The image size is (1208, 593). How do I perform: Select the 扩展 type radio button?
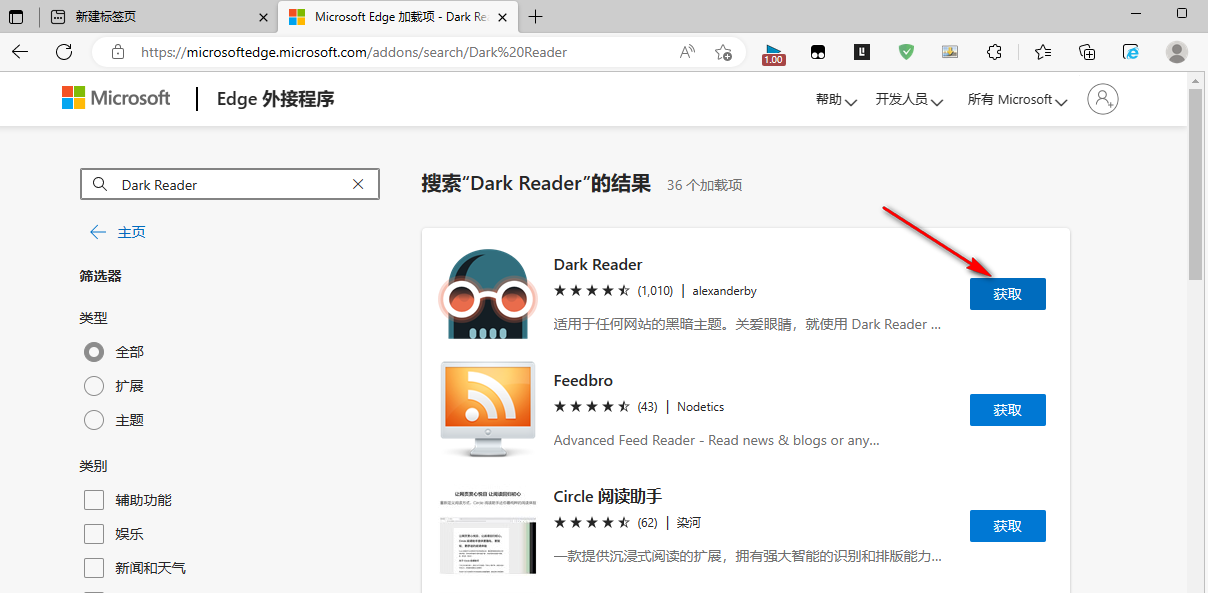pyautogui.click(x=94, y=386)
